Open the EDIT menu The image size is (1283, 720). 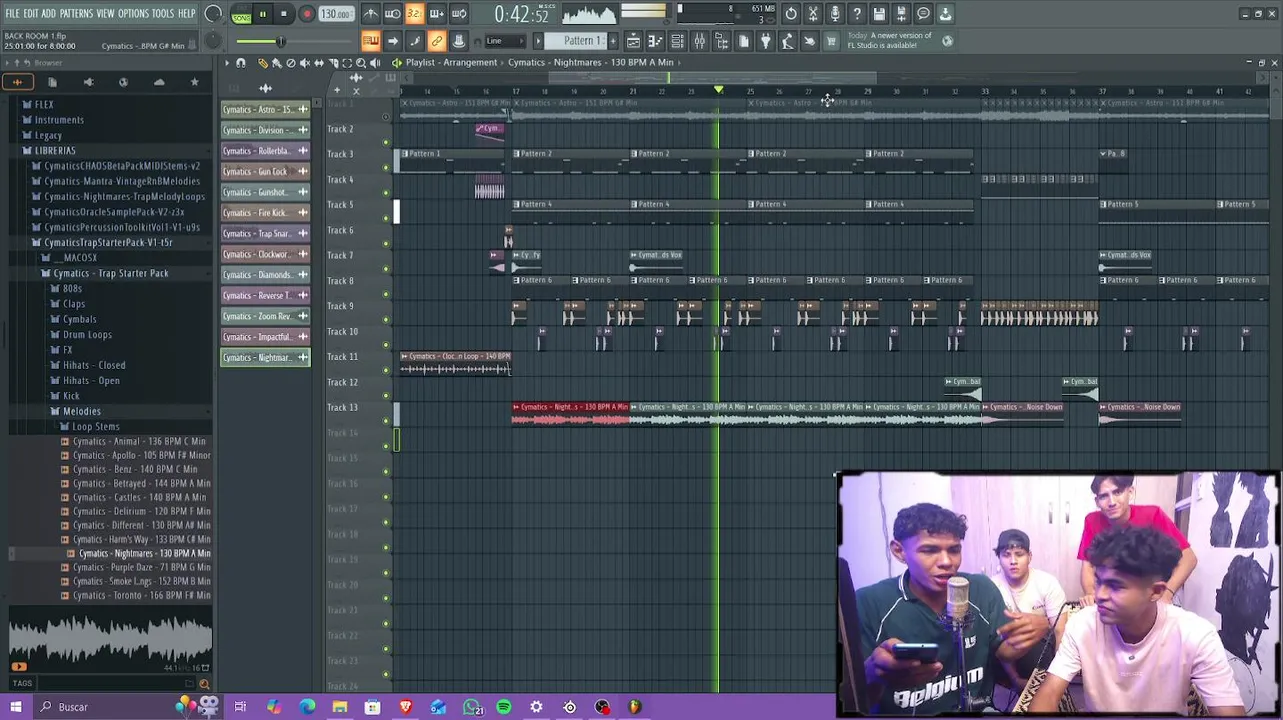[31, 14]
